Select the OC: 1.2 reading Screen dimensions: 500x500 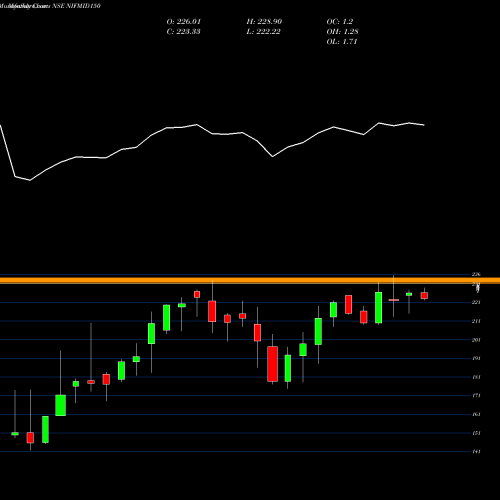[340, 22]
